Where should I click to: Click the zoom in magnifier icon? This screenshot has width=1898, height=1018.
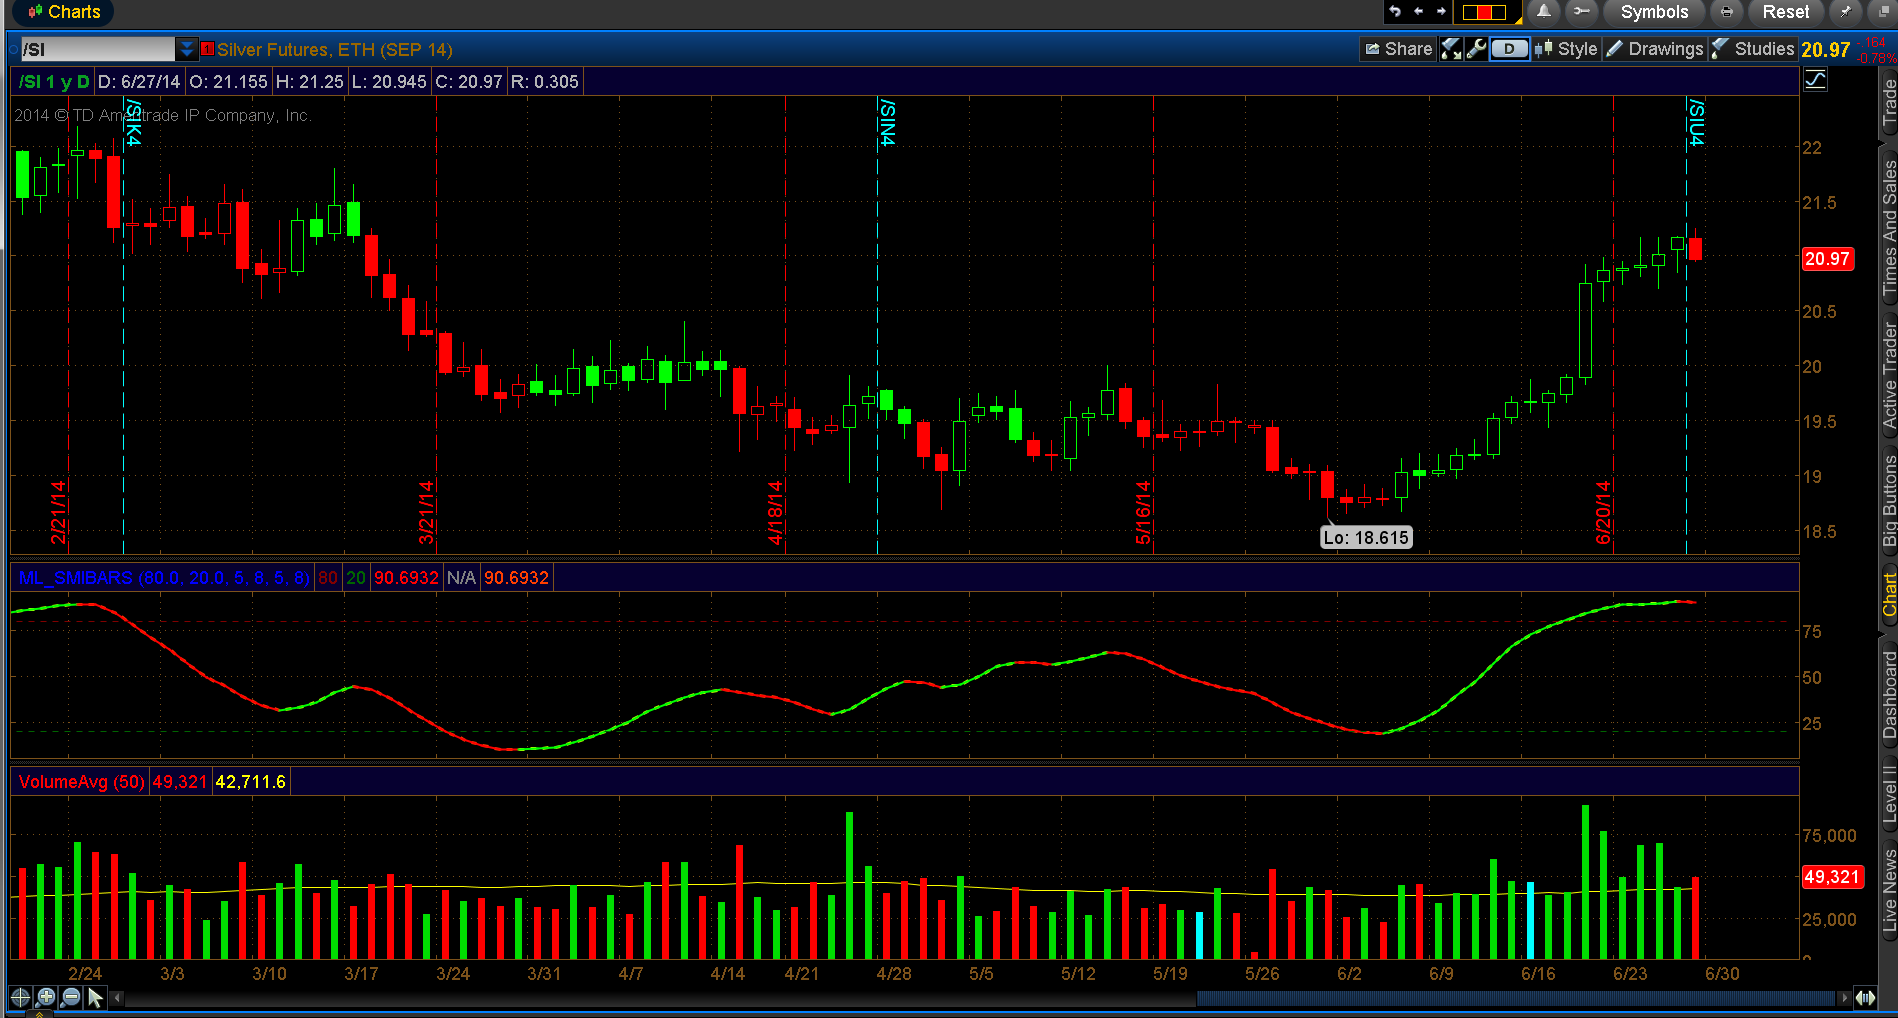point(46,997)
